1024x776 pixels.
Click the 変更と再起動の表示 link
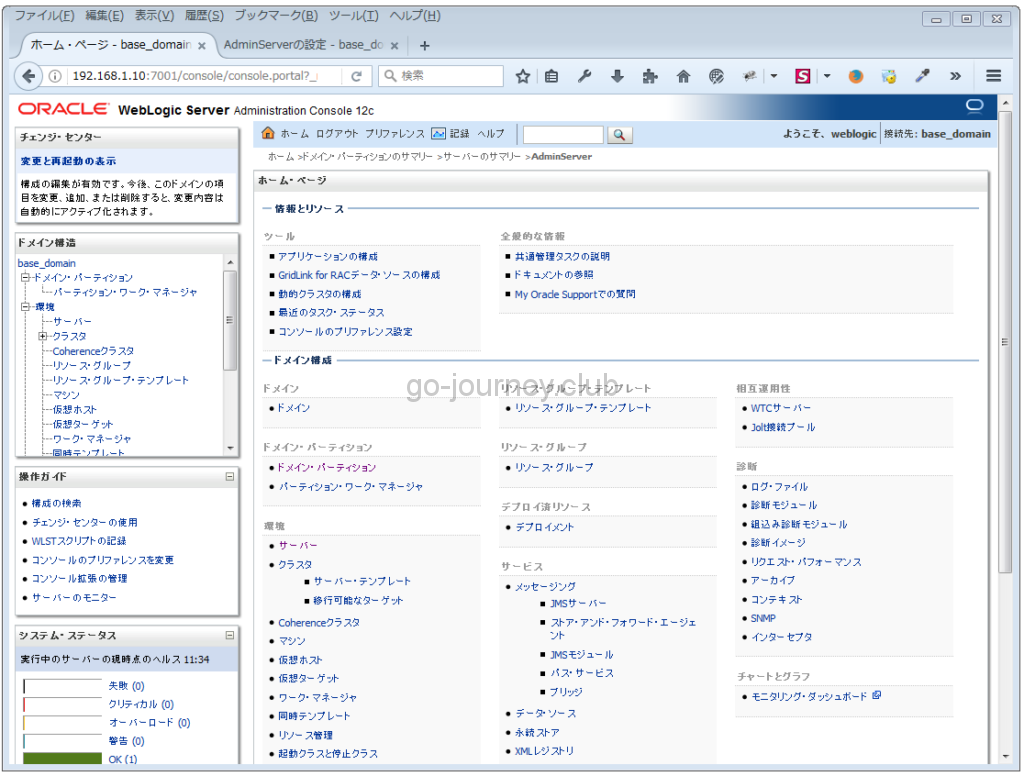tap(66, 161)
